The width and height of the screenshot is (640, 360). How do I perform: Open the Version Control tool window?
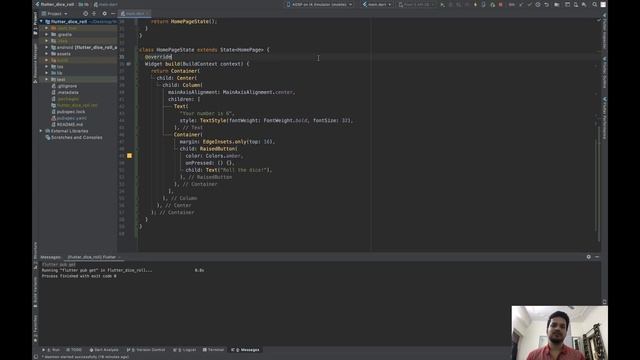(146, 350)
